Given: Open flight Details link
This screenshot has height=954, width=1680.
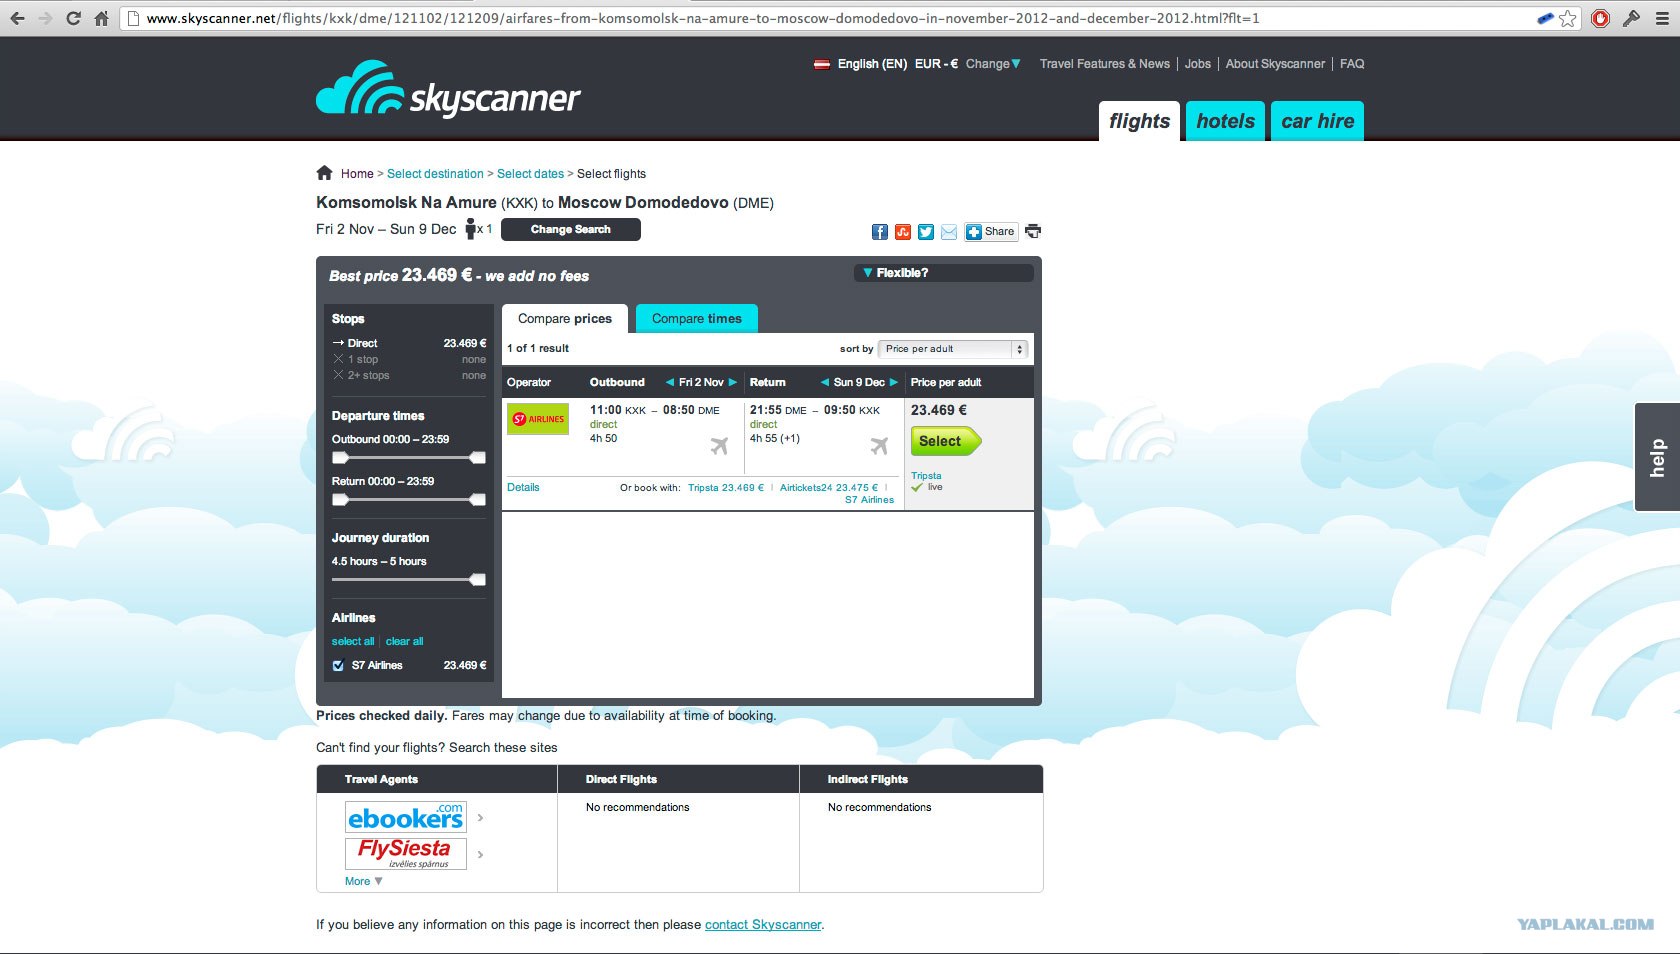Looking at the screenshot, I should click(523, 488).
